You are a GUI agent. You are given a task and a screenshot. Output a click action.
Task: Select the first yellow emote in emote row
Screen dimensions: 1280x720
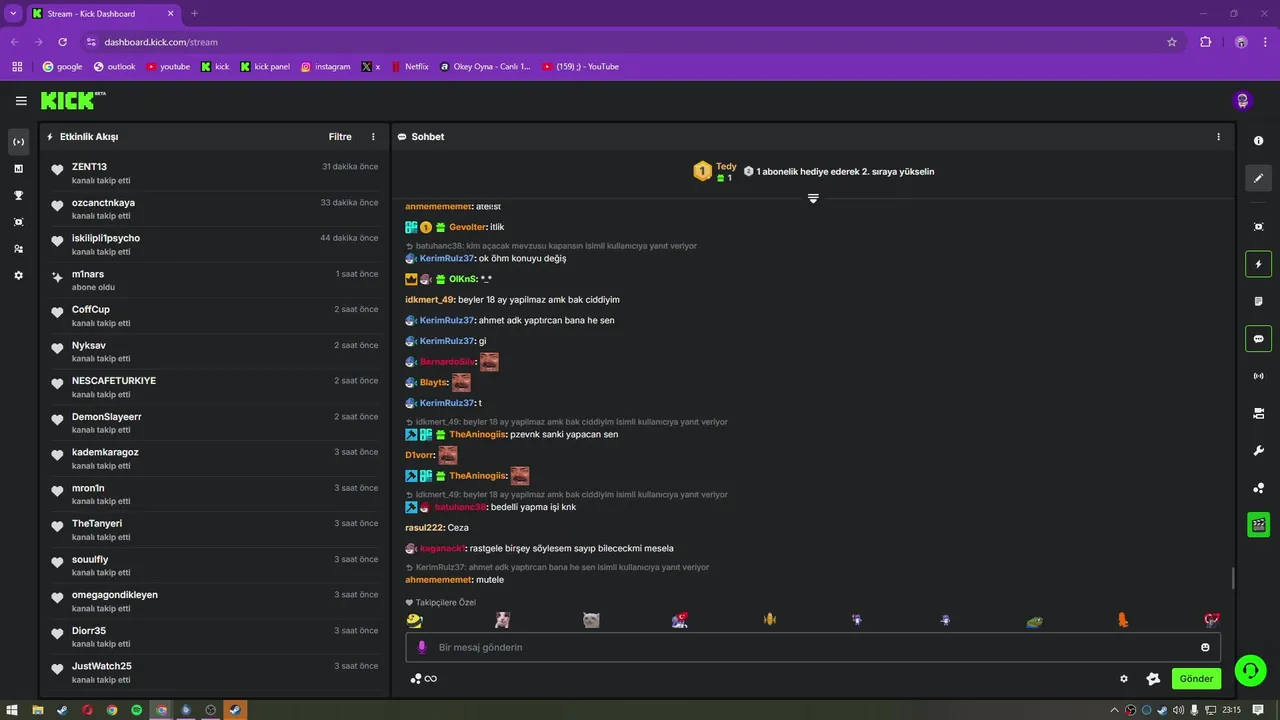(414, 620)
